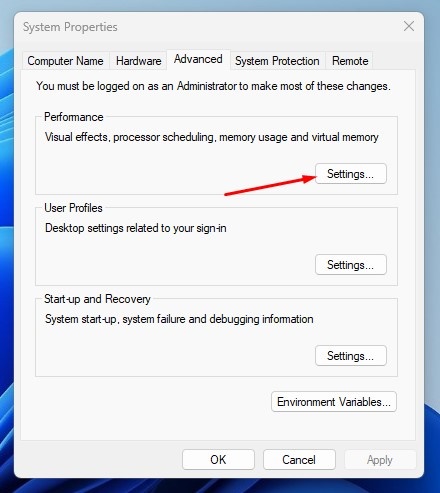Click the Performance group label
440x493 pixels.
(74, 117)
